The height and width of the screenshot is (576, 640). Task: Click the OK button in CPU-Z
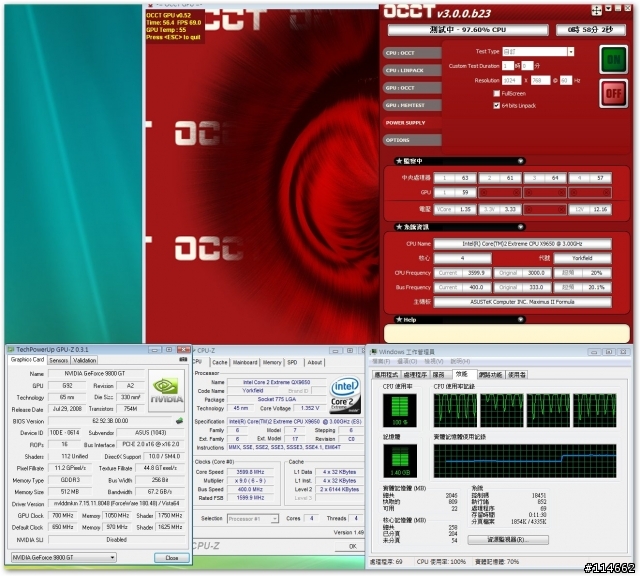[x=353, y=547]
